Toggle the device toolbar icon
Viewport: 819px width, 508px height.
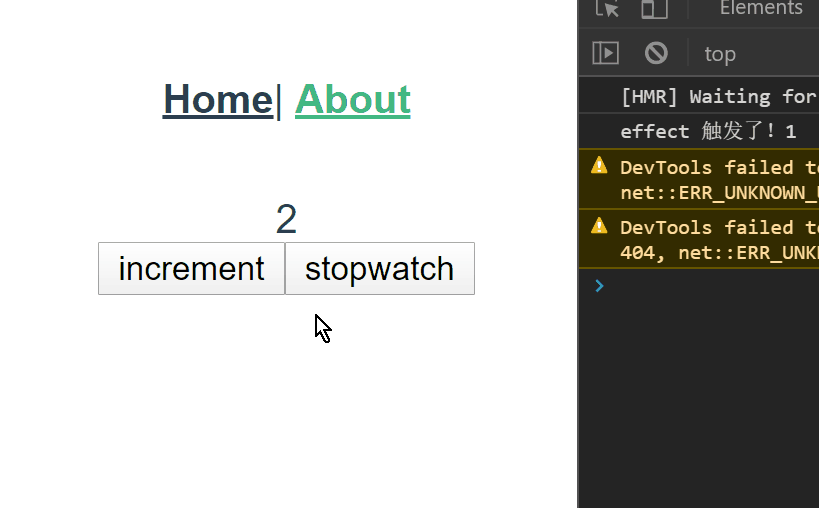click(654, 9)
